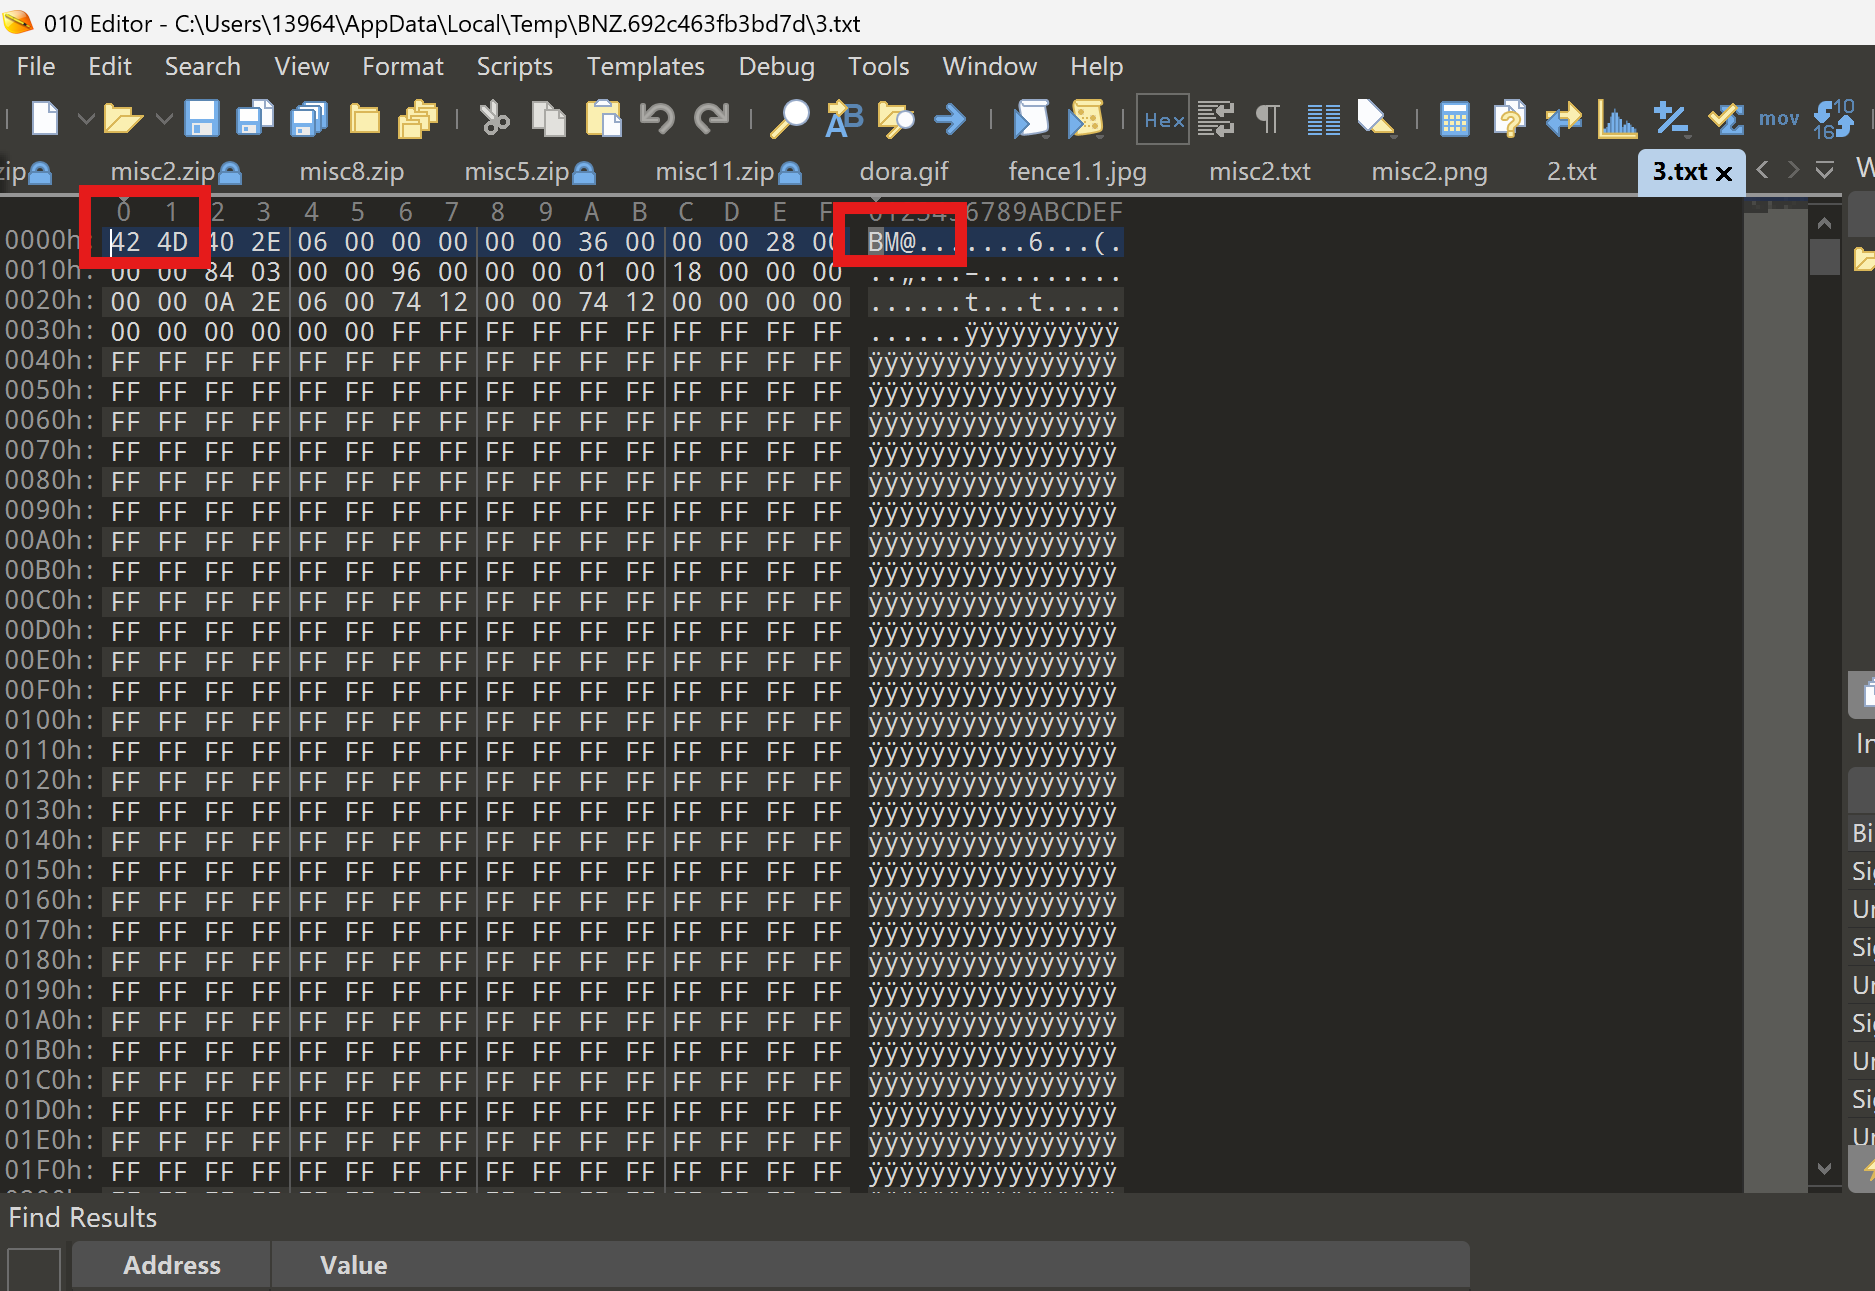Switch to the misc2.zip tab
Viewport: 1875px width, 1291px height.
point(174,172)
